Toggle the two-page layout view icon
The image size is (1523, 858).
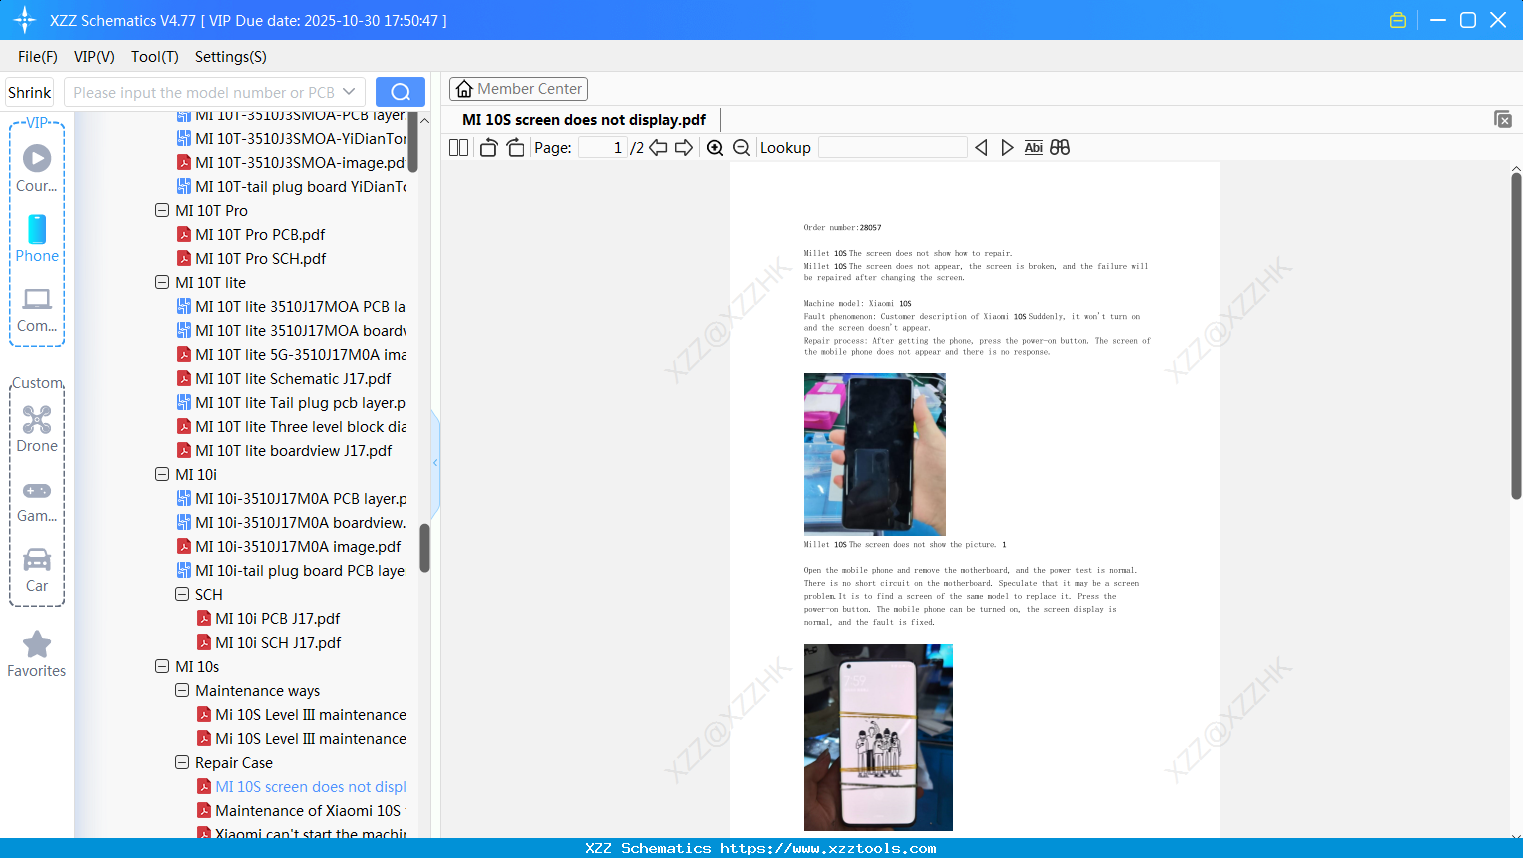pos(459,148)
